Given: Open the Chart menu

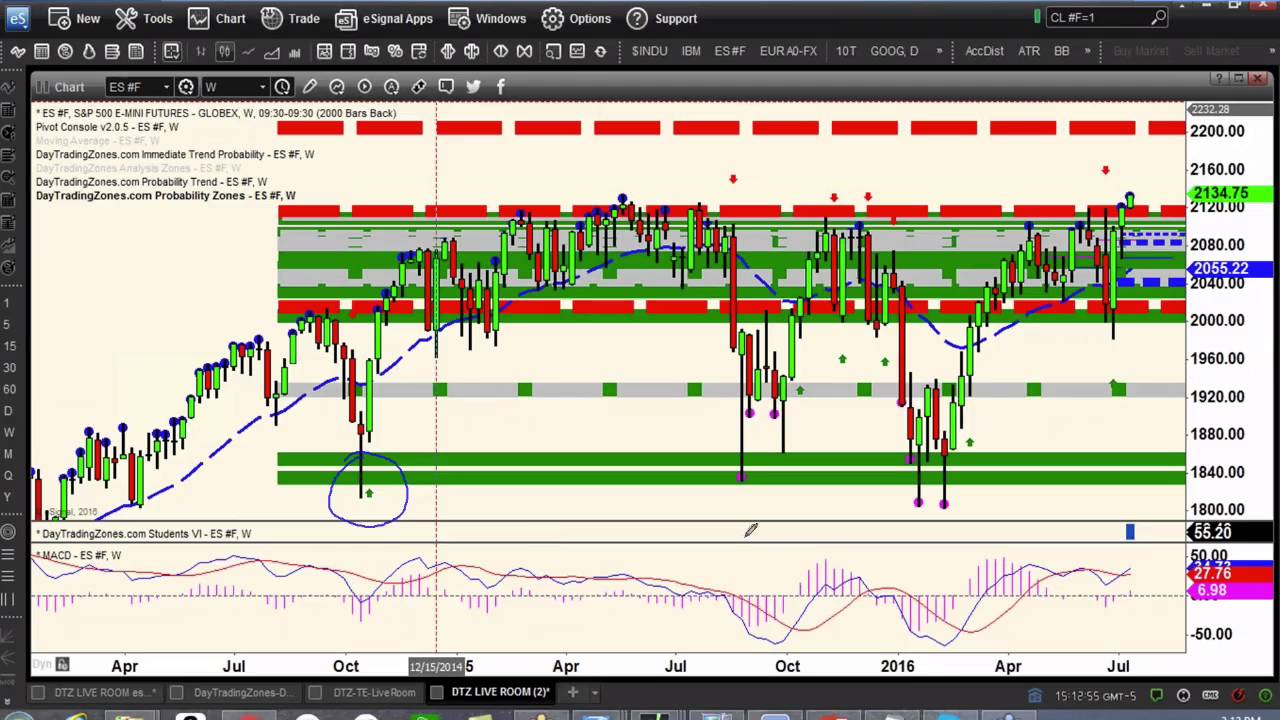Looking at the screenshot, I should coord(217,18).
